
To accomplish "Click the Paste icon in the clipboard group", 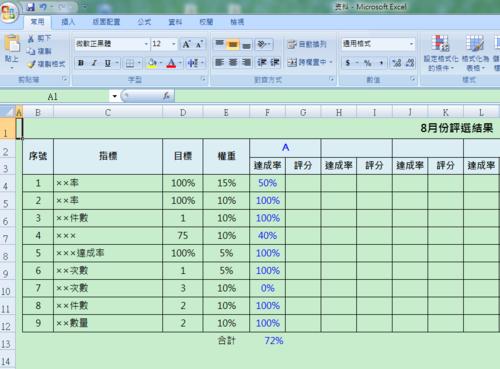I will [12, 44].
